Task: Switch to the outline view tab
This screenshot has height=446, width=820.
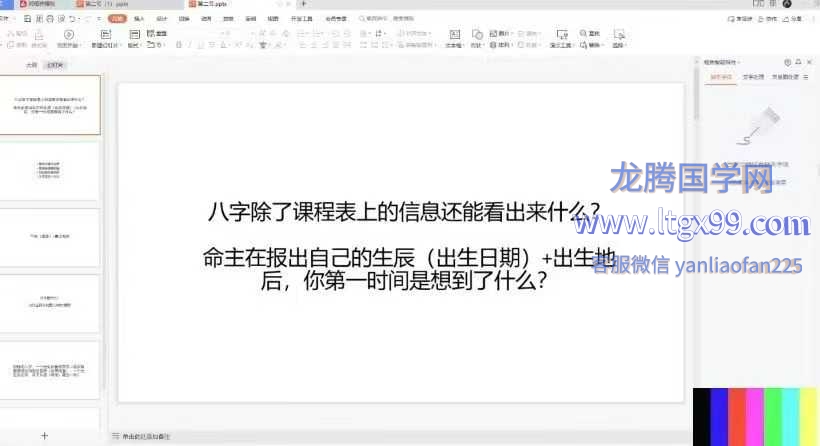Action: (x=32, y=64)
